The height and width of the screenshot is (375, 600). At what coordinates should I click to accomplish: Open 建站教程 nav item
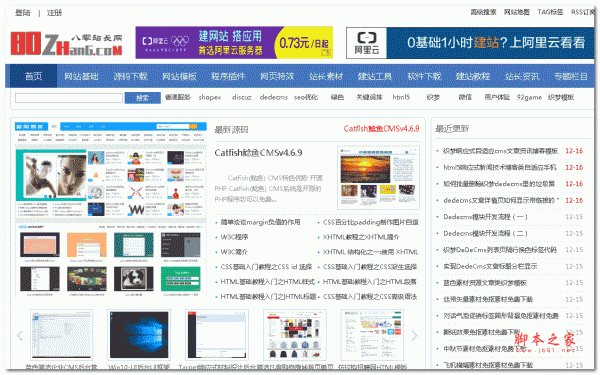pos(473,76)
